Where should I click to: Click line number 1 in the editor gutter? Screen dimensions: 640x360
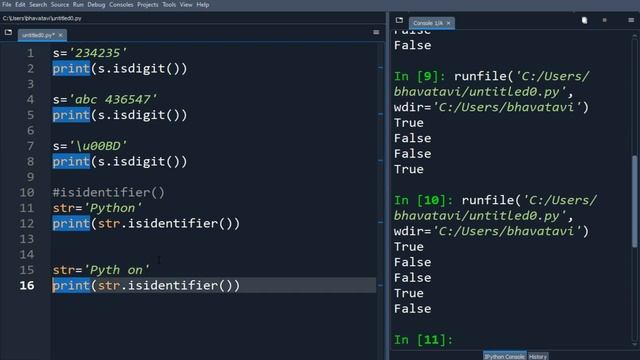tap(30, 53)
